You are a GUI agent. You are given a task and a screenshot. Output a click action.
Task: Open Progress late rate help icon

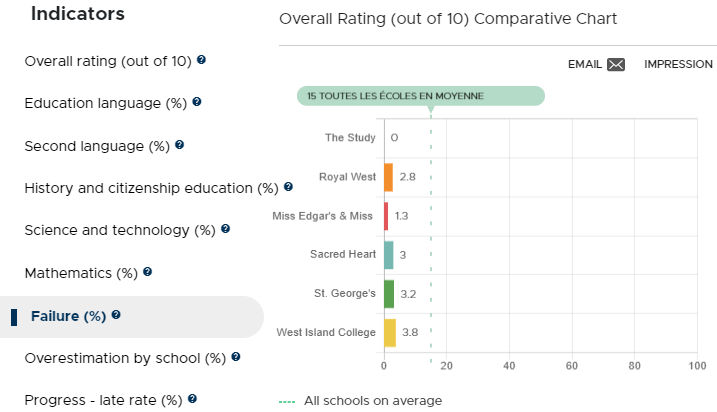coord(193,399)
